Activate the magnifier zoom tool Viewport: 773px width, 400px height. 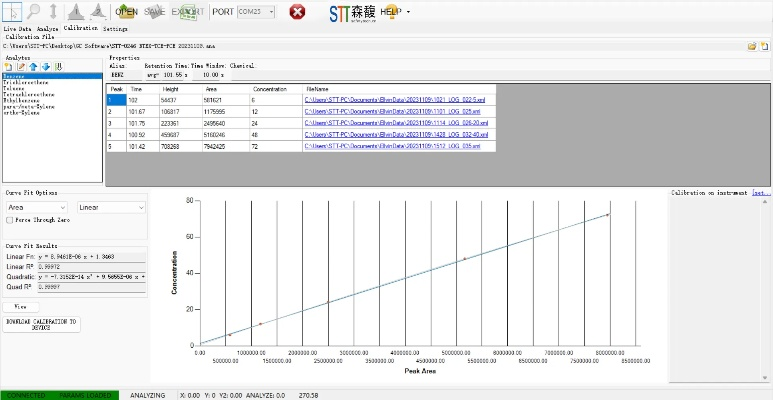[x=34, y=11]
